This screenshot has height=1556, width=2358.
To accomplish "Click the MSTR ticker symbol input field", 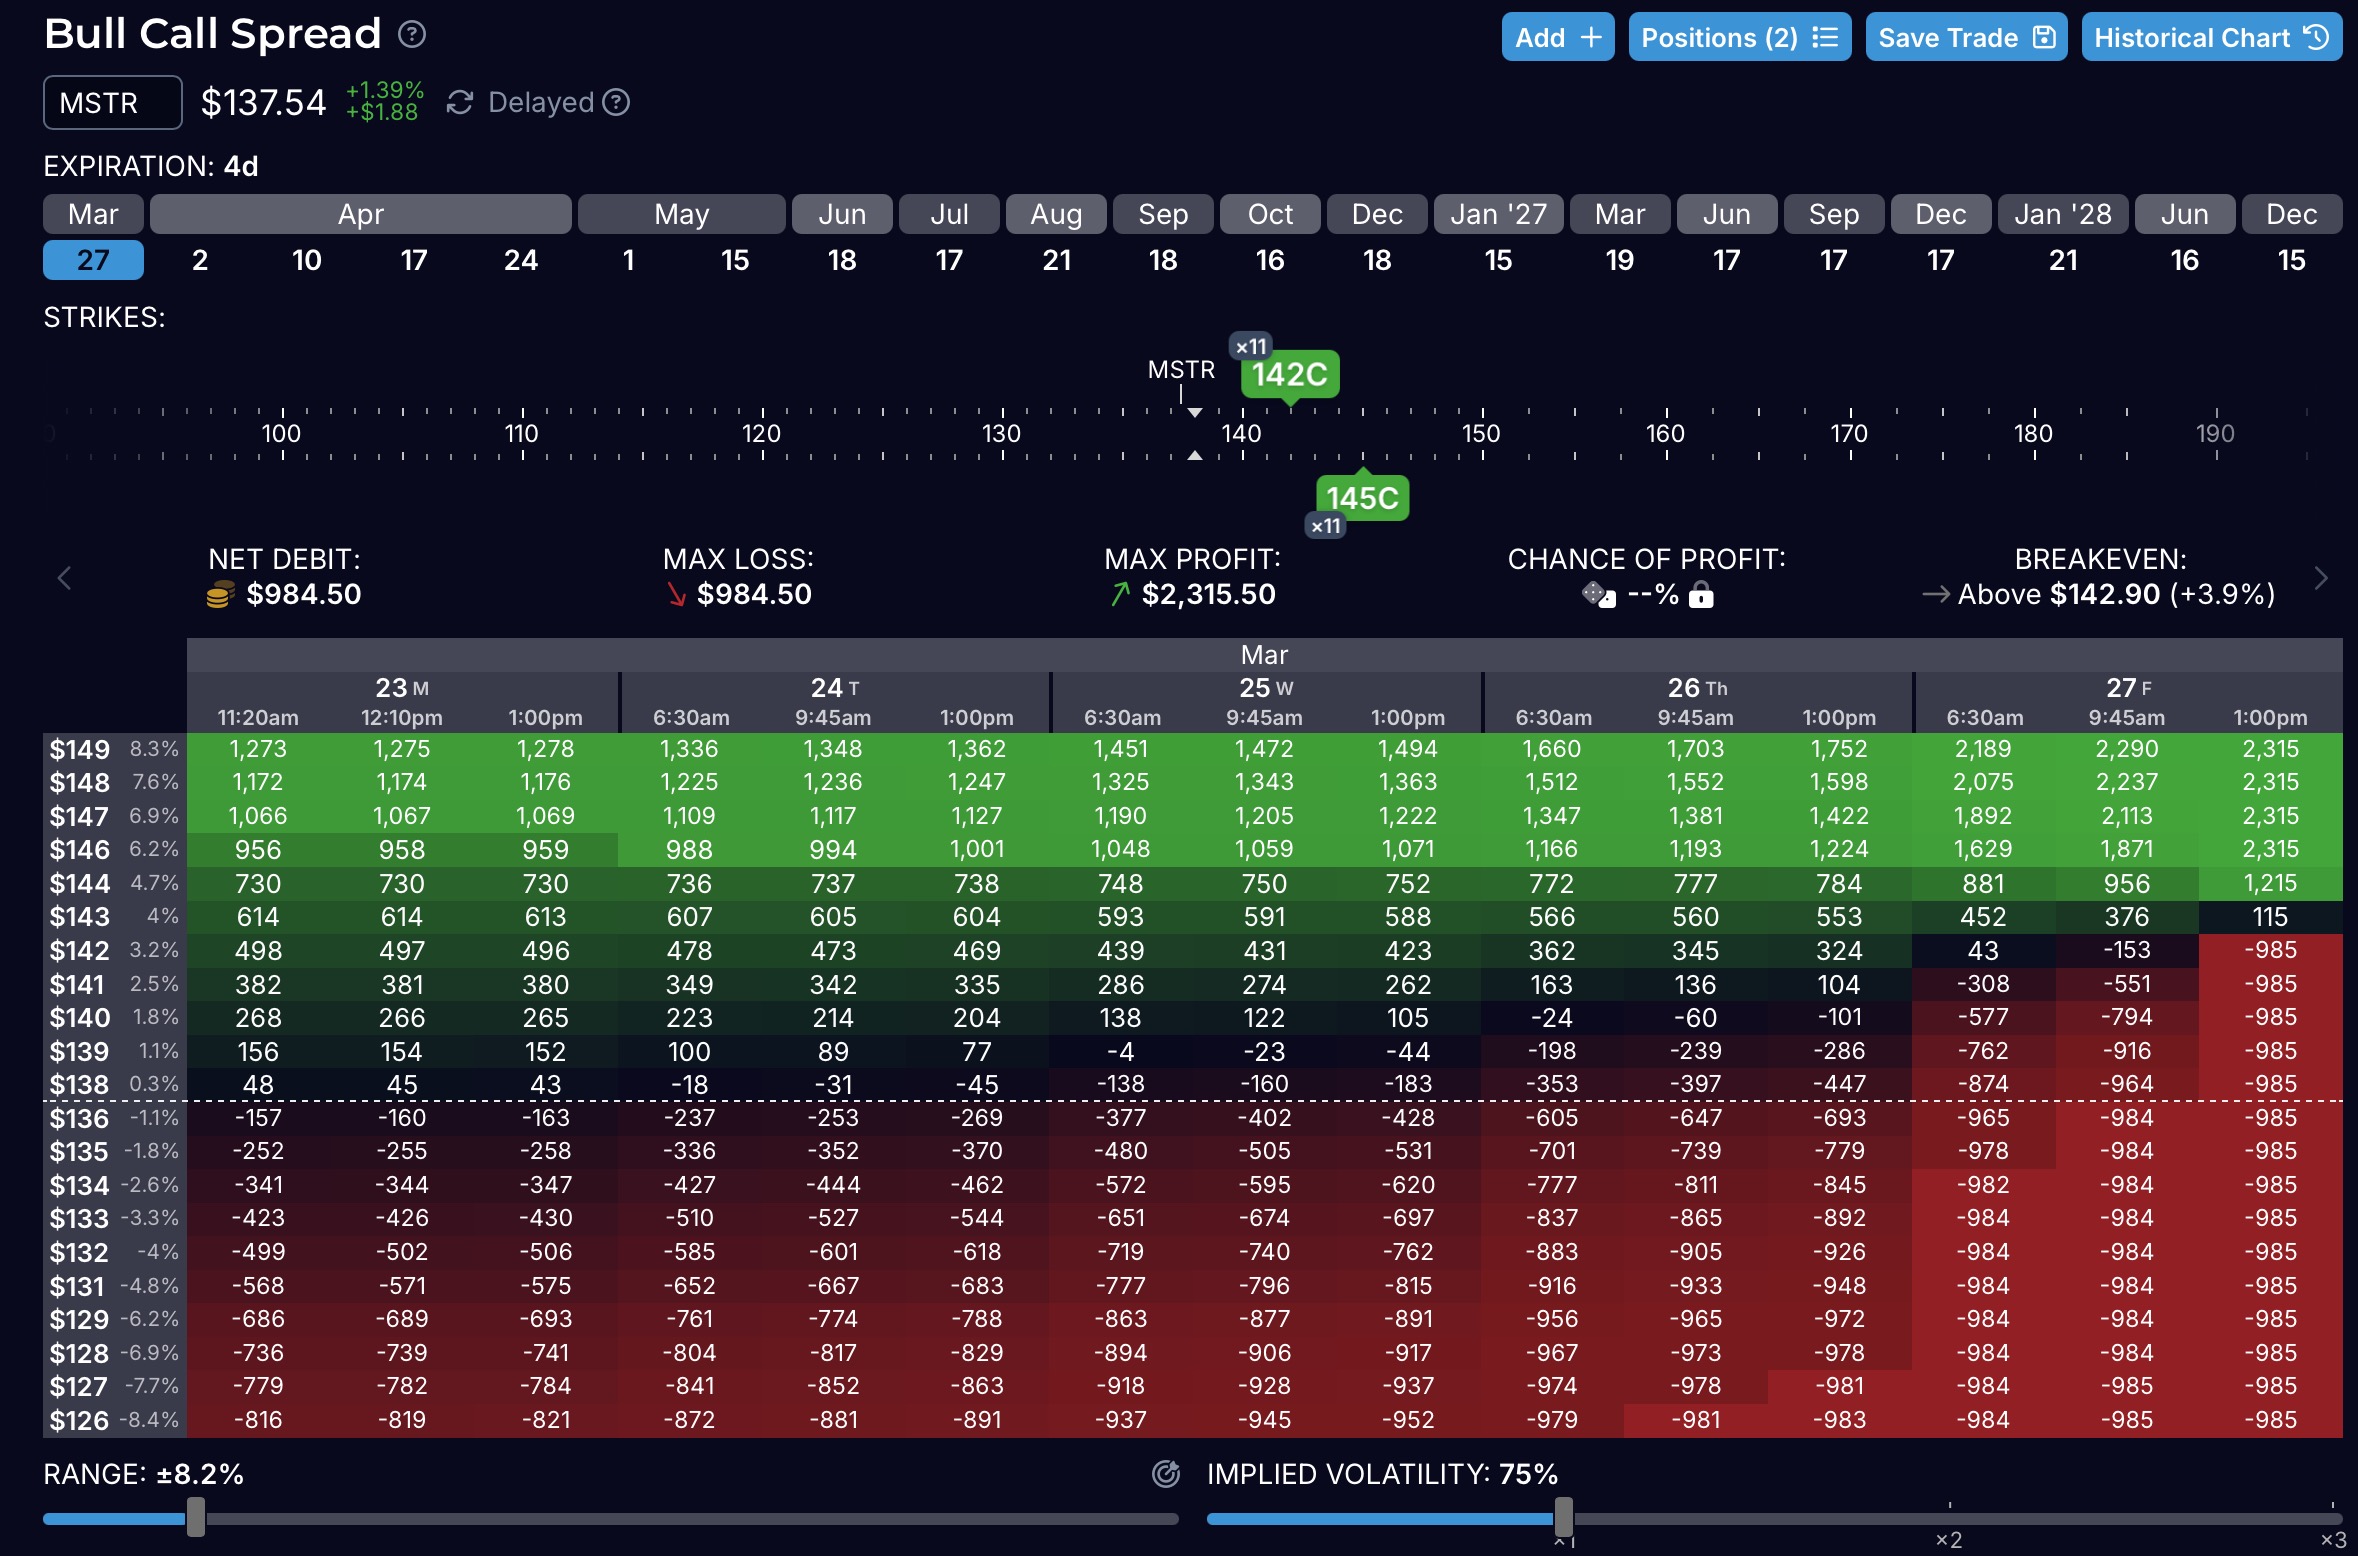I will coord(112,103).
